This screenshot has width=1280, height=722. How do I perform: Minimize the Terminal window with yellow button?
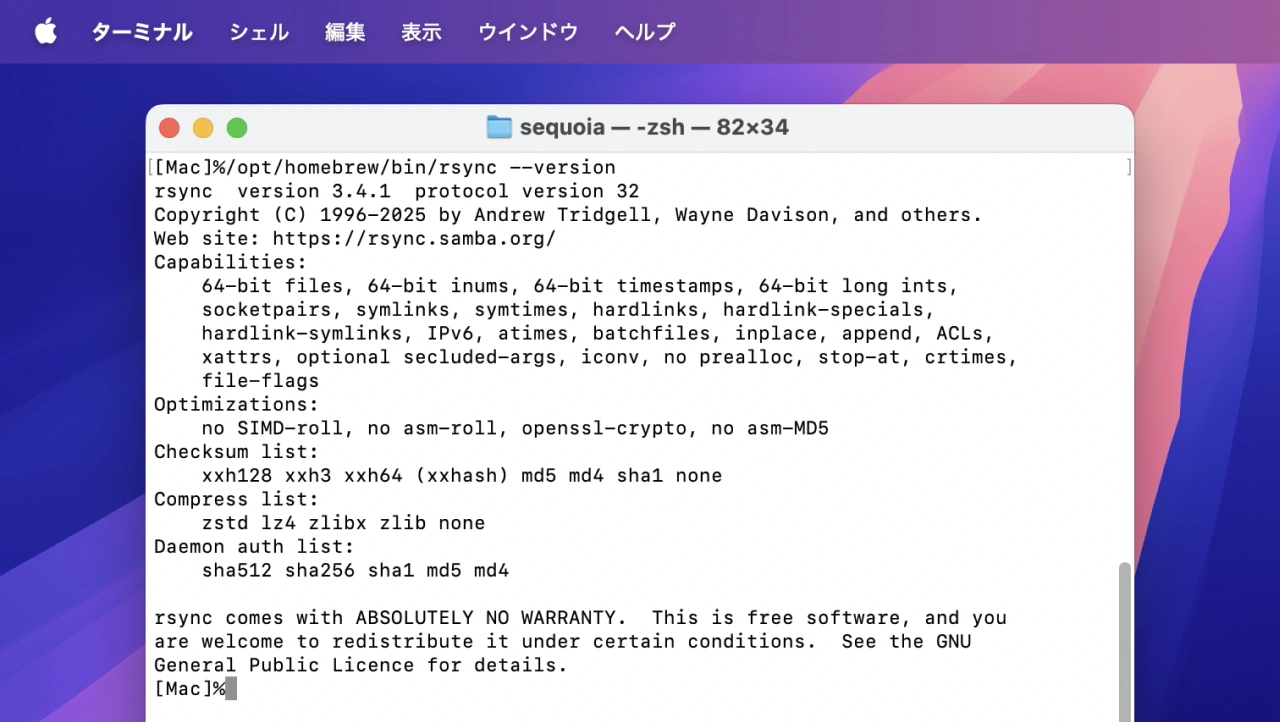203,128
